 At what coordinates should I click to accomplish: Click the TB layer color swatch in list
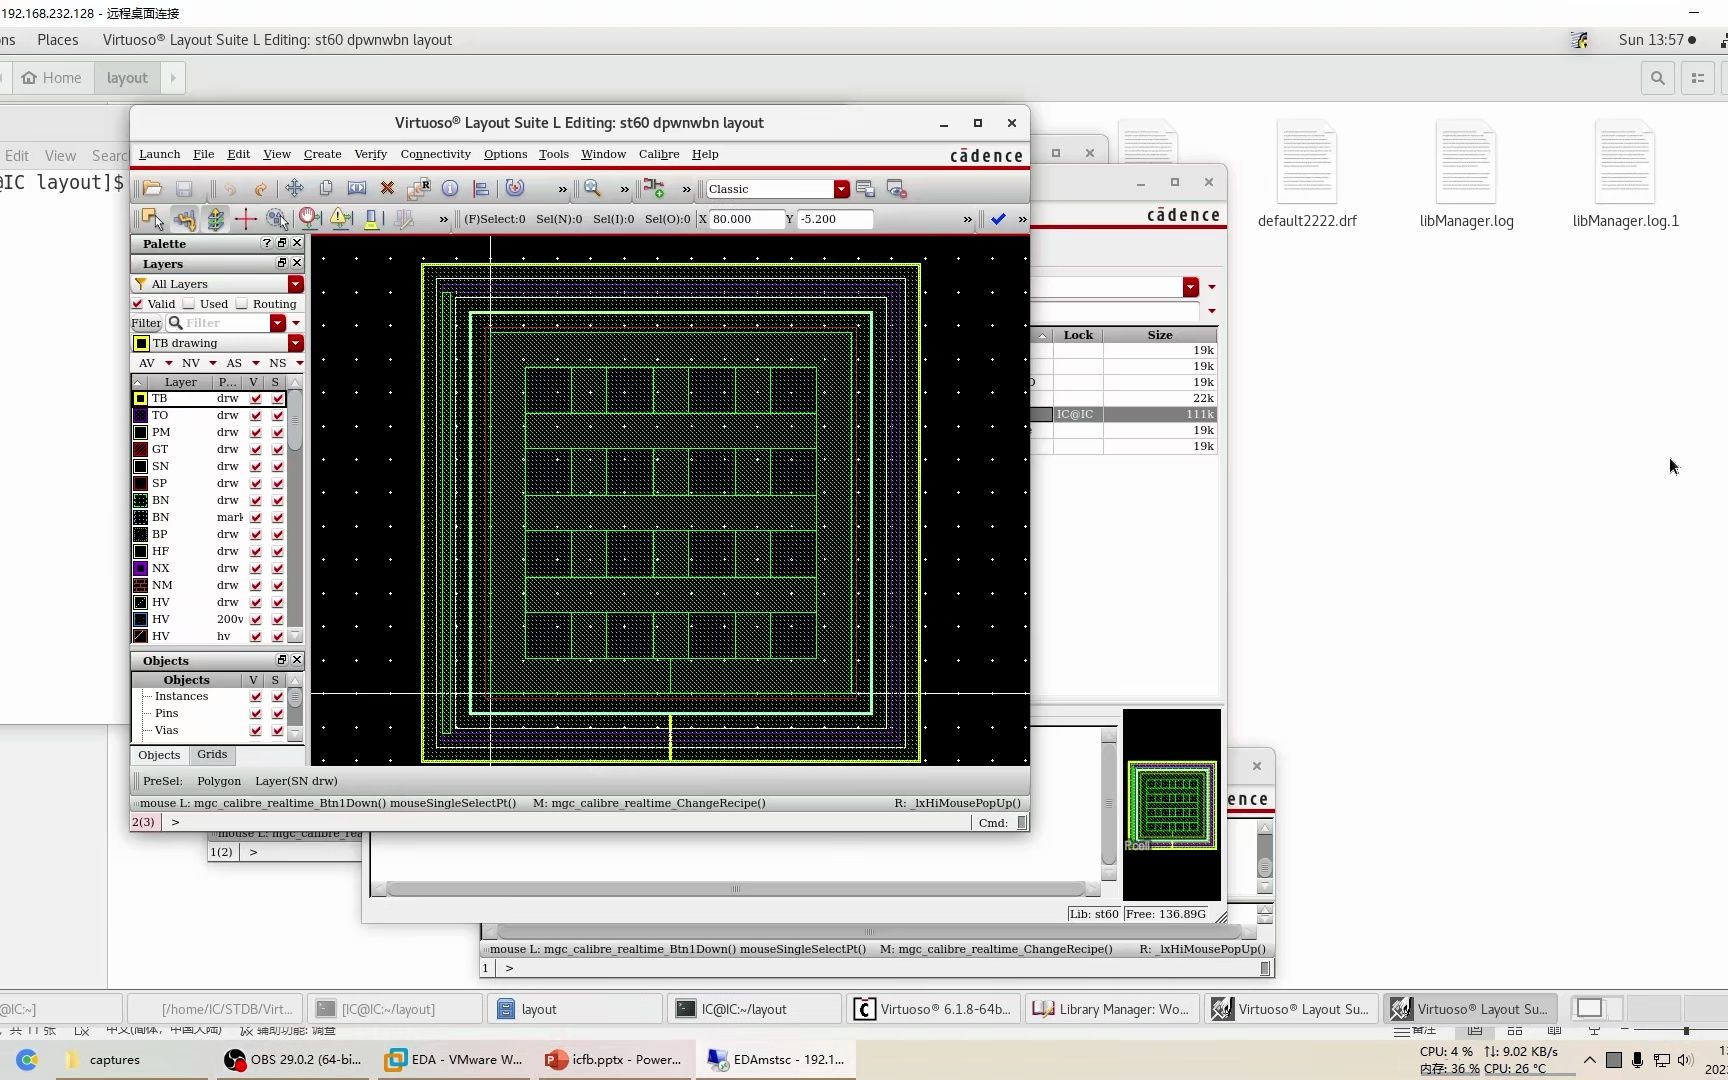(x=141, y=398)
